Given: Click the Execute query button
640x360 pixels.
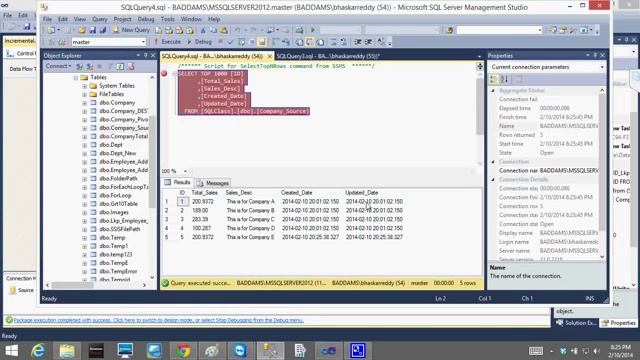Looking at the screenshot, I should click(167, 42).
